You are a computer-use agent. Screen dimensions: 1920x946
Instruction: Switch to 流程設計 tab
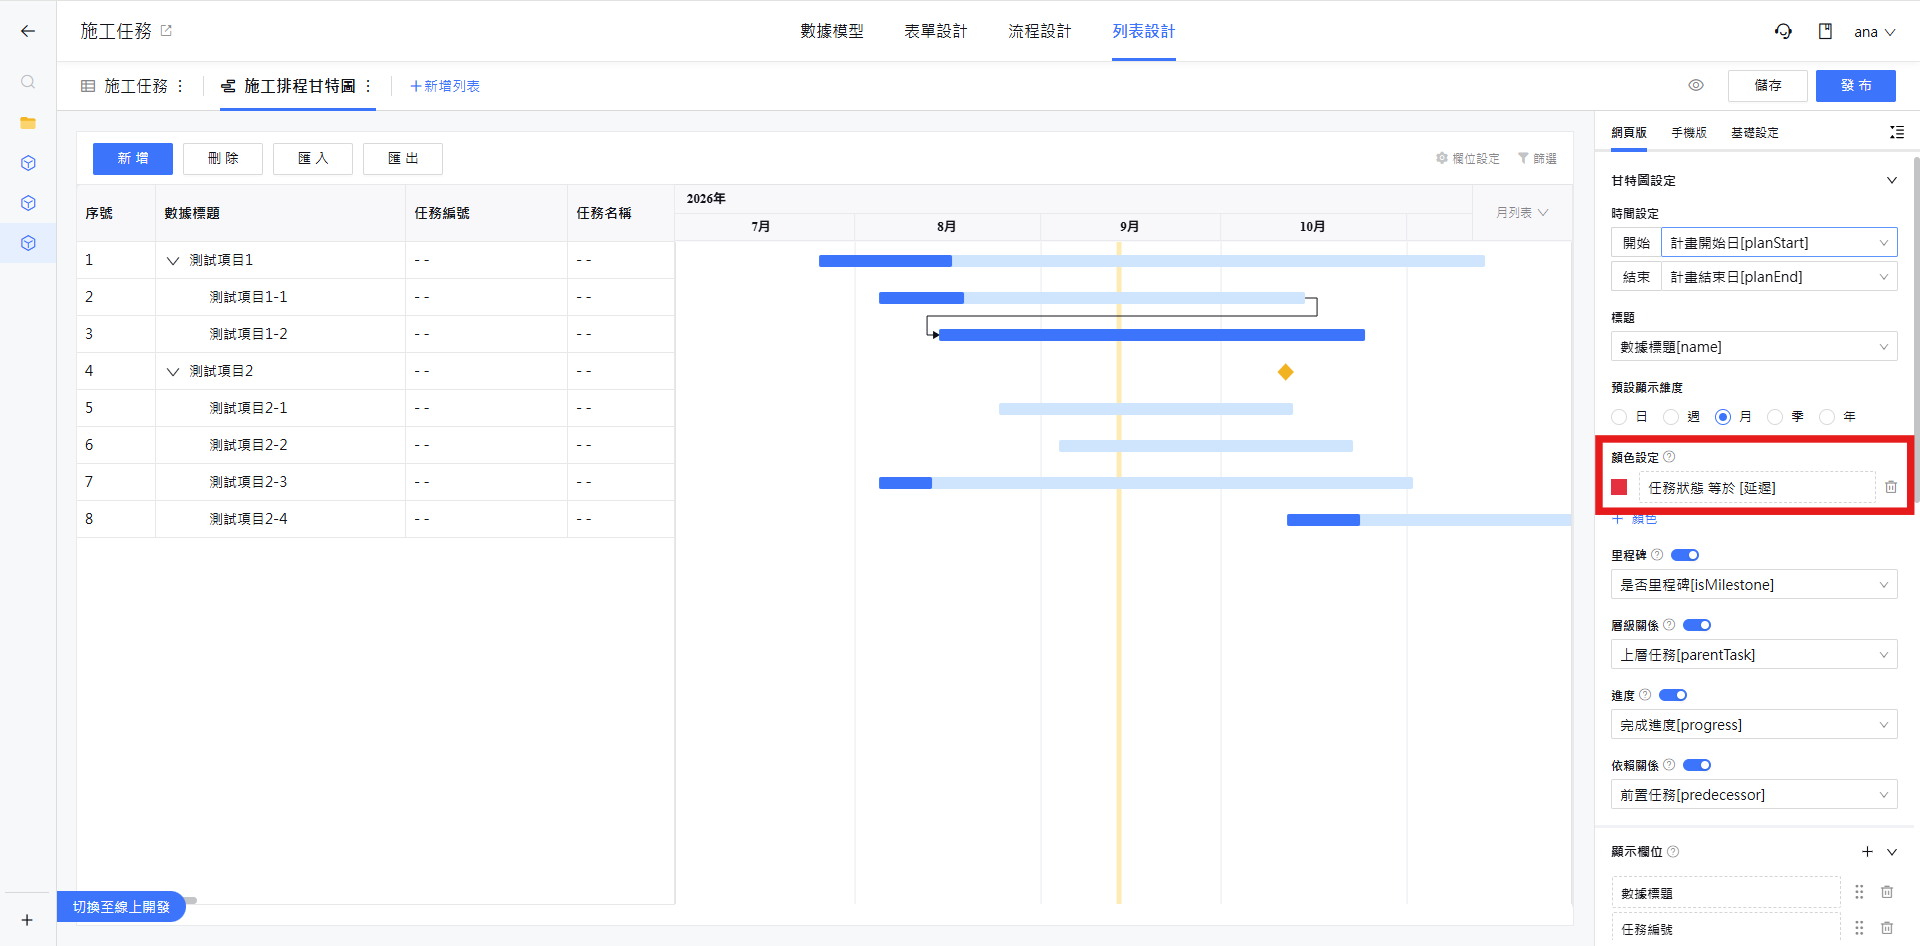[x=1040, y=31]
